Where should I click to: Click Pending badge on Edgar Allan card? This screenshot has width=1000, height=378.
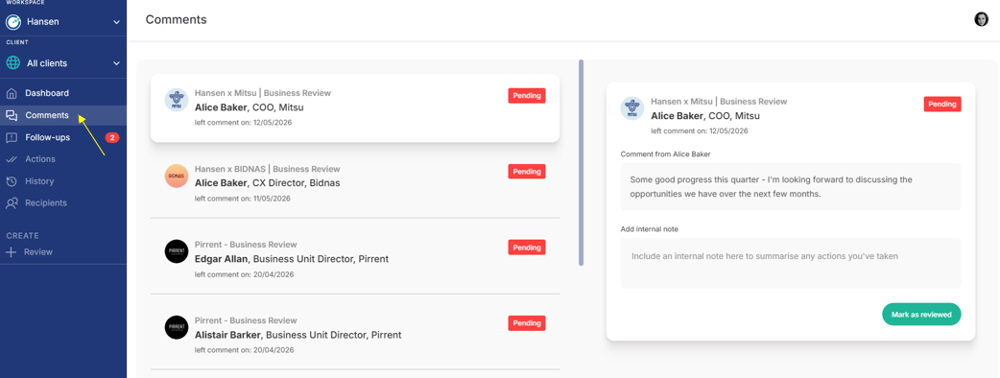pyautogui.click(x=527, y=247)
